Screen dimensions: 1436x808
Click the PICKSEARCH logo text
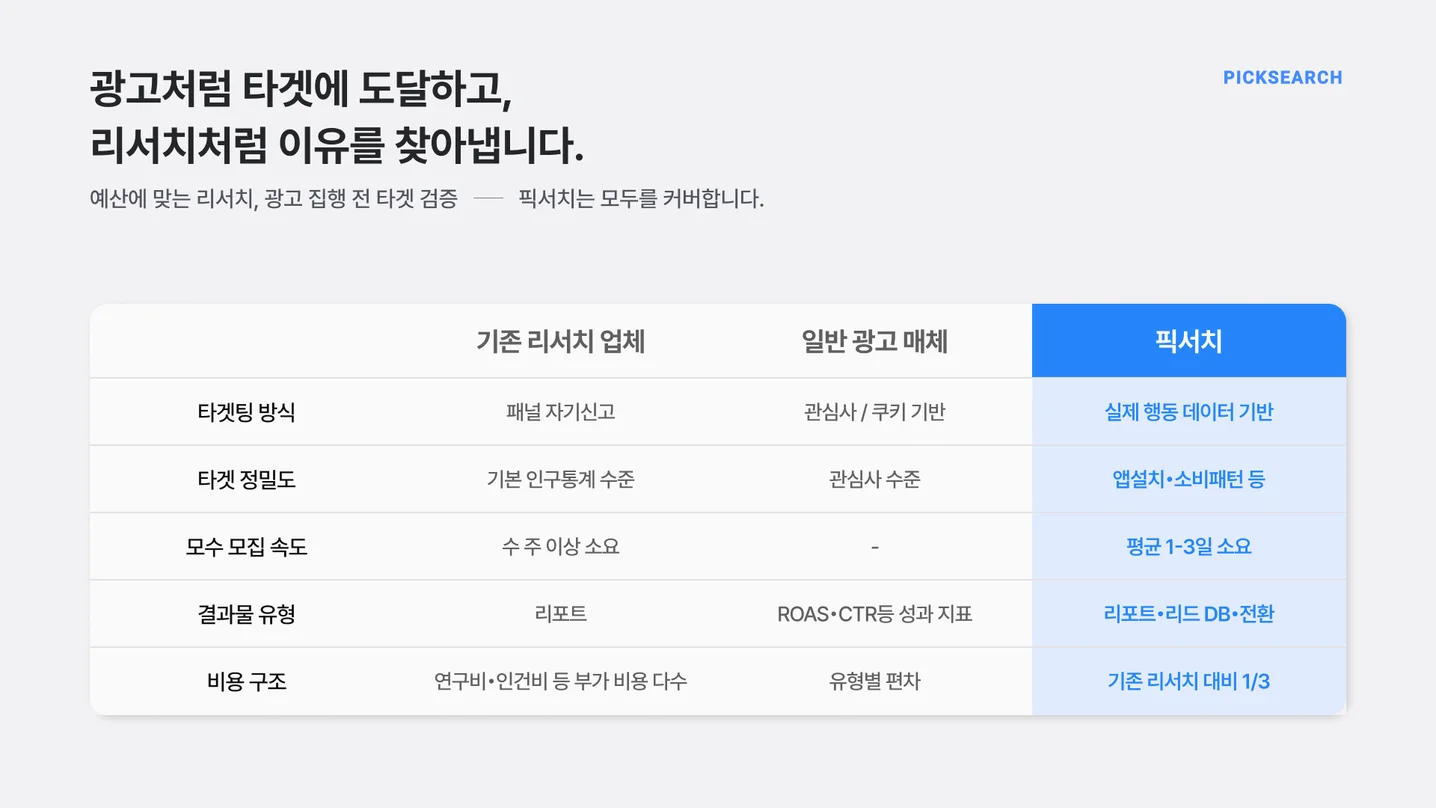[x=1282, y=78]
